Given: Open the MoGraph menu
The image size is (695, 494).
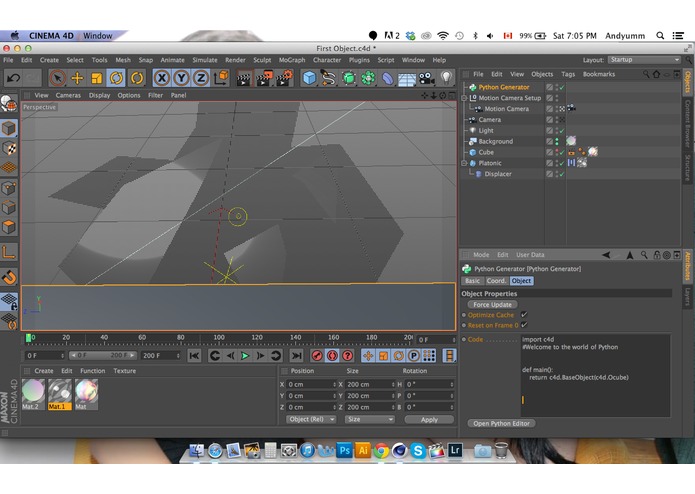Looking at the screenshot, I should [292, 60].
